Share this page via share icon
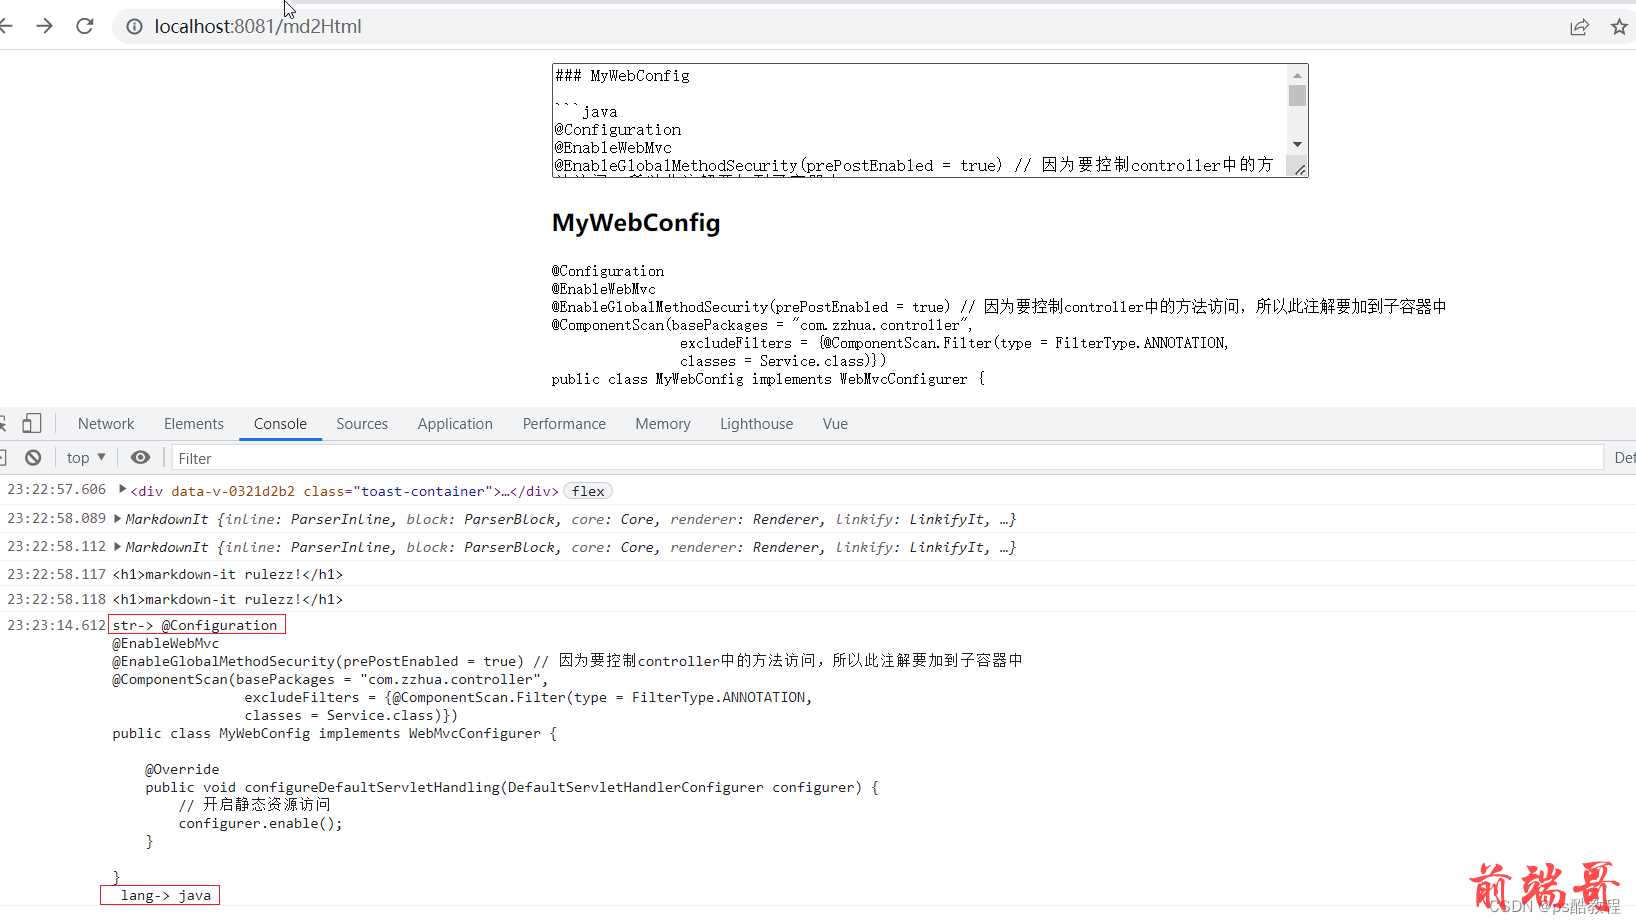The height and width of the screenshot is (924, 1636). (x=1579, y=27)
